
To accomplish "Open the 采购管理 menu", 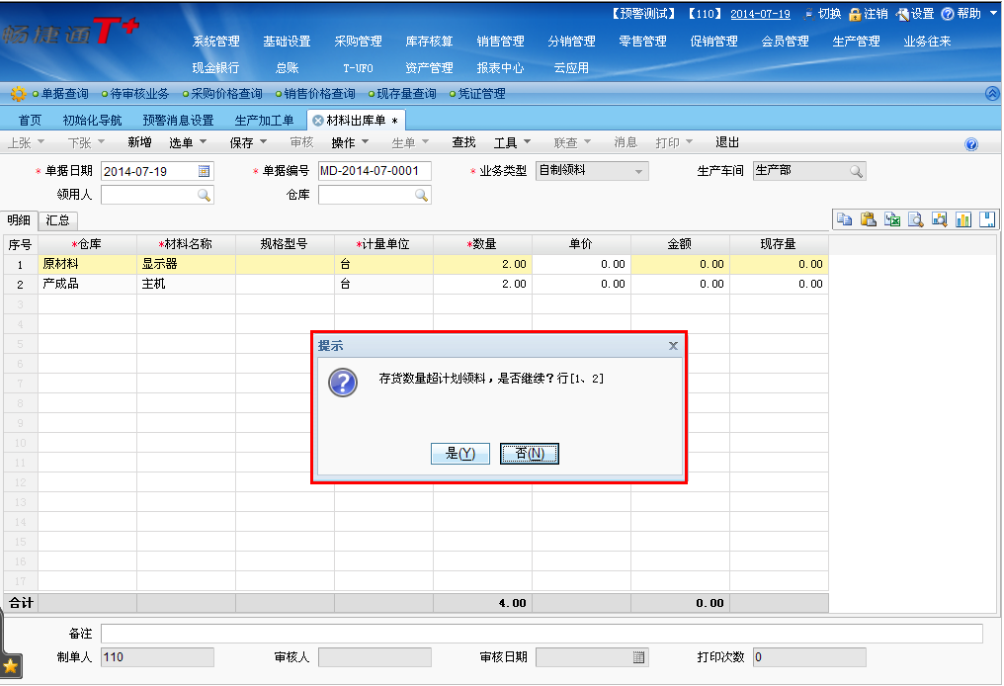I will pos(358,41).
